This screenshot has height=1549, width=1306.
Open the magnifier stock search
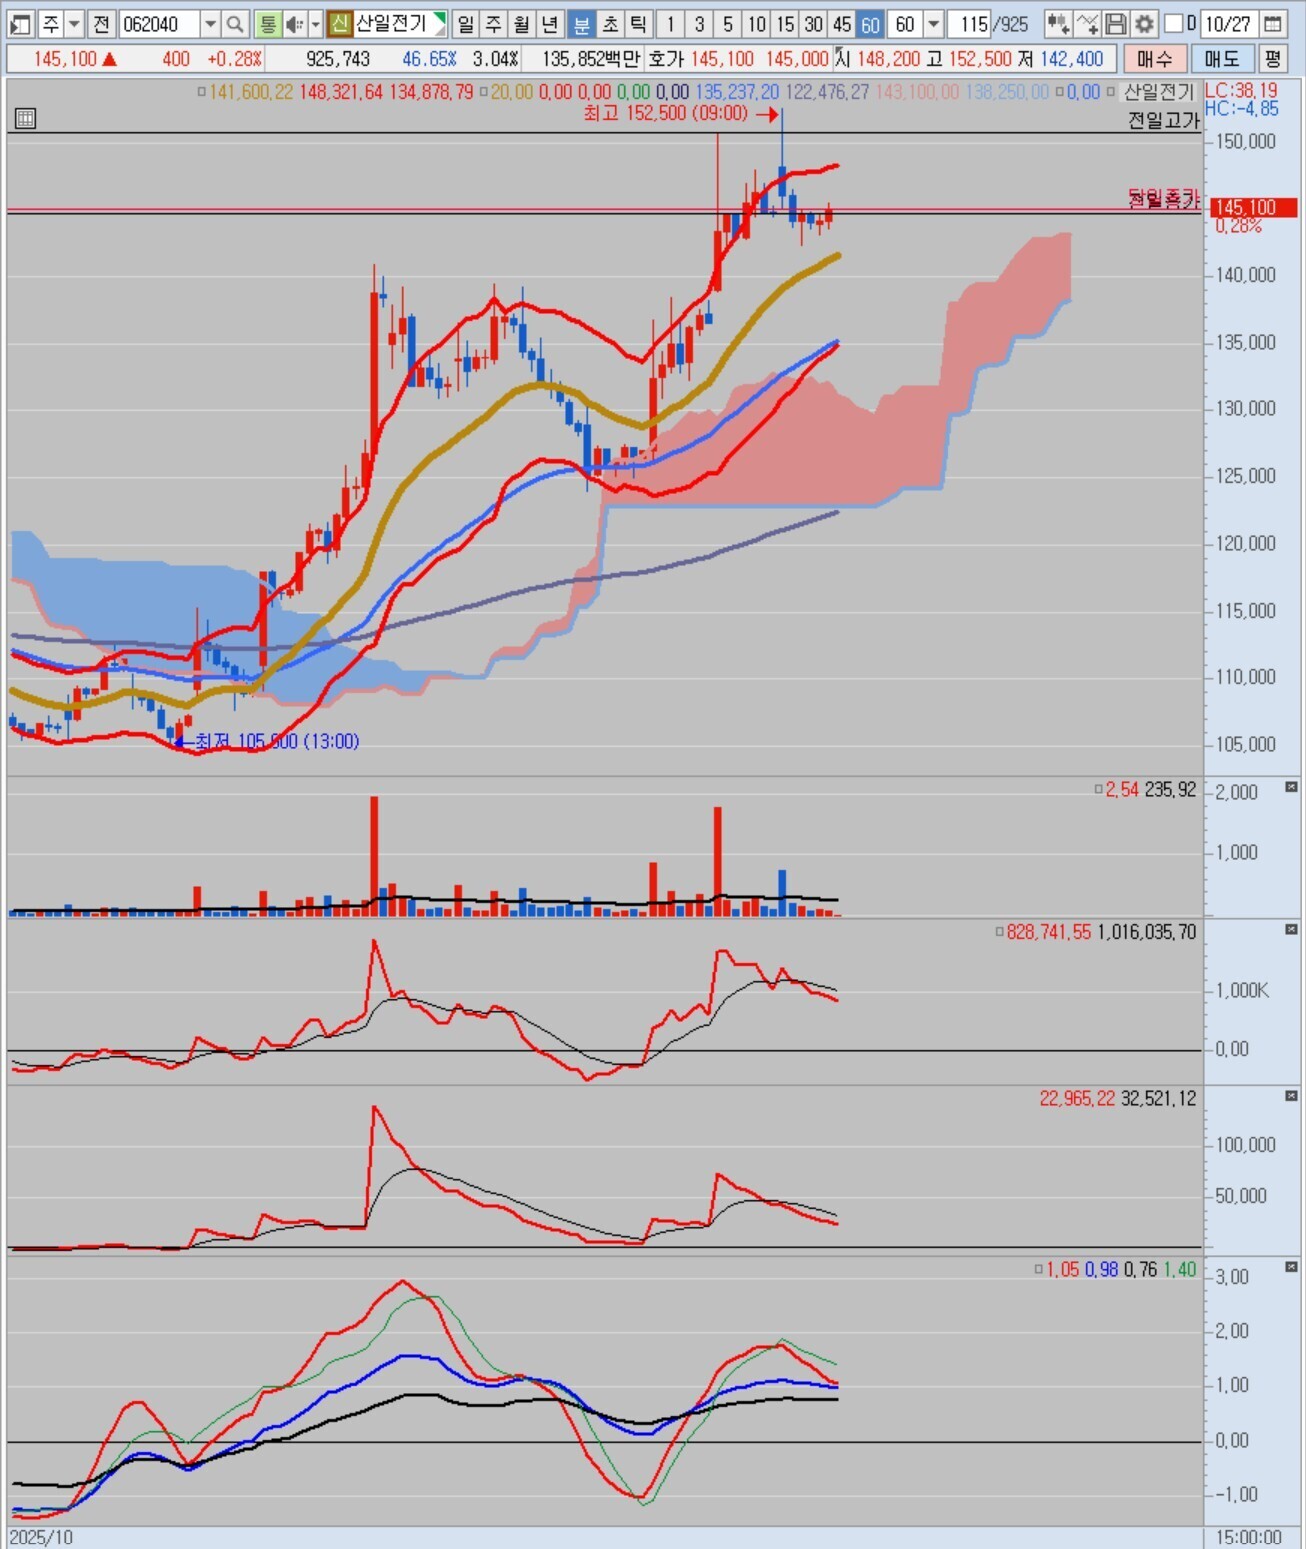234,23
